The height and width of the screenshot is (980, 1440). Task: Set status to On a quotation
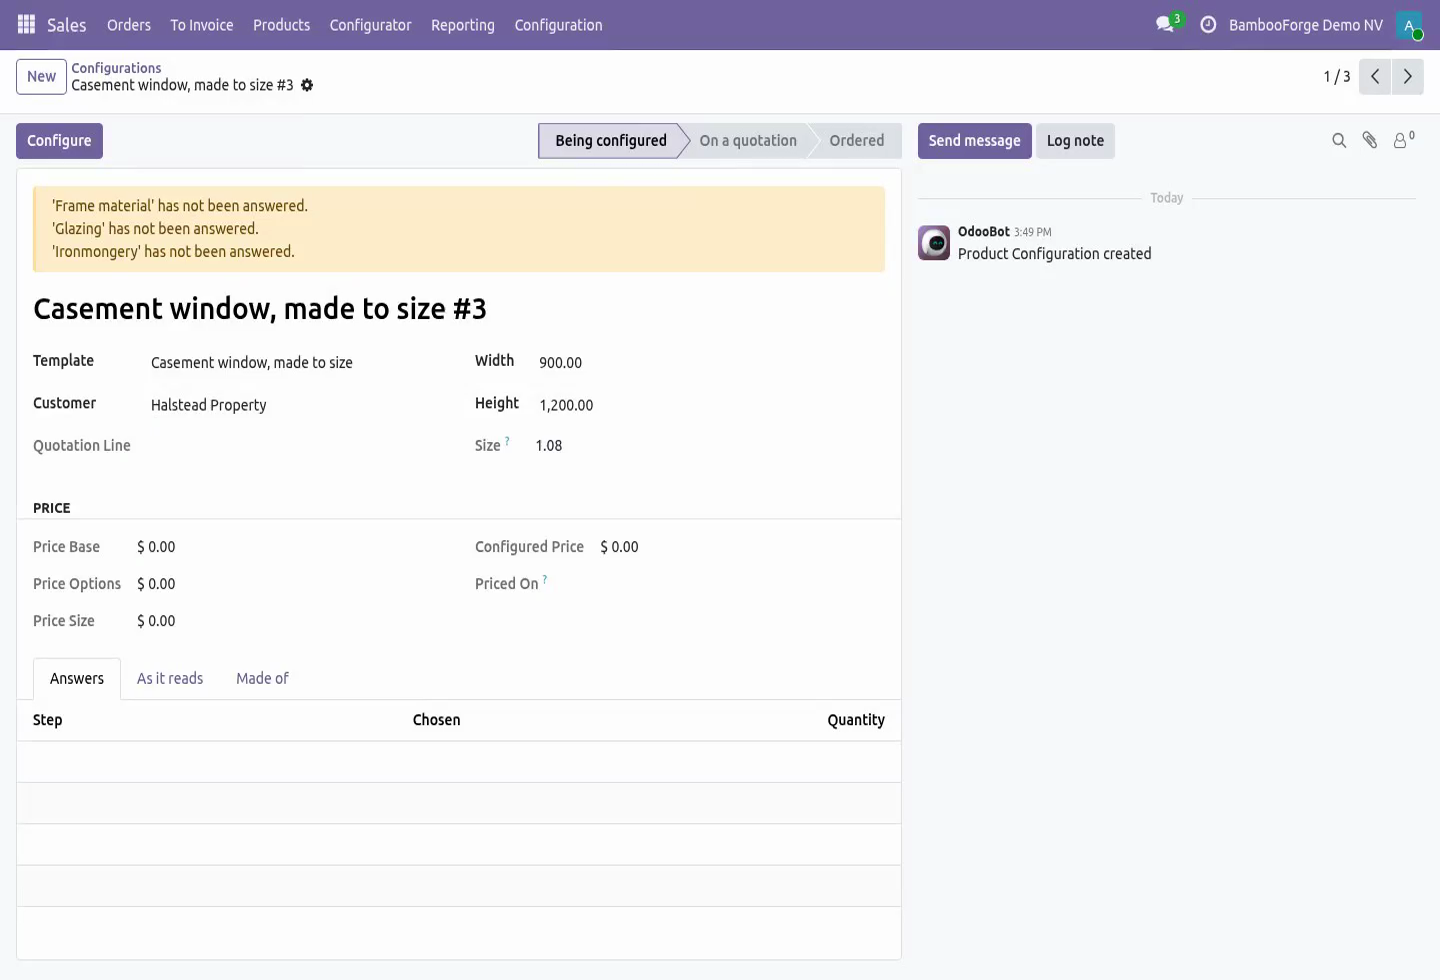click(748, 141)
